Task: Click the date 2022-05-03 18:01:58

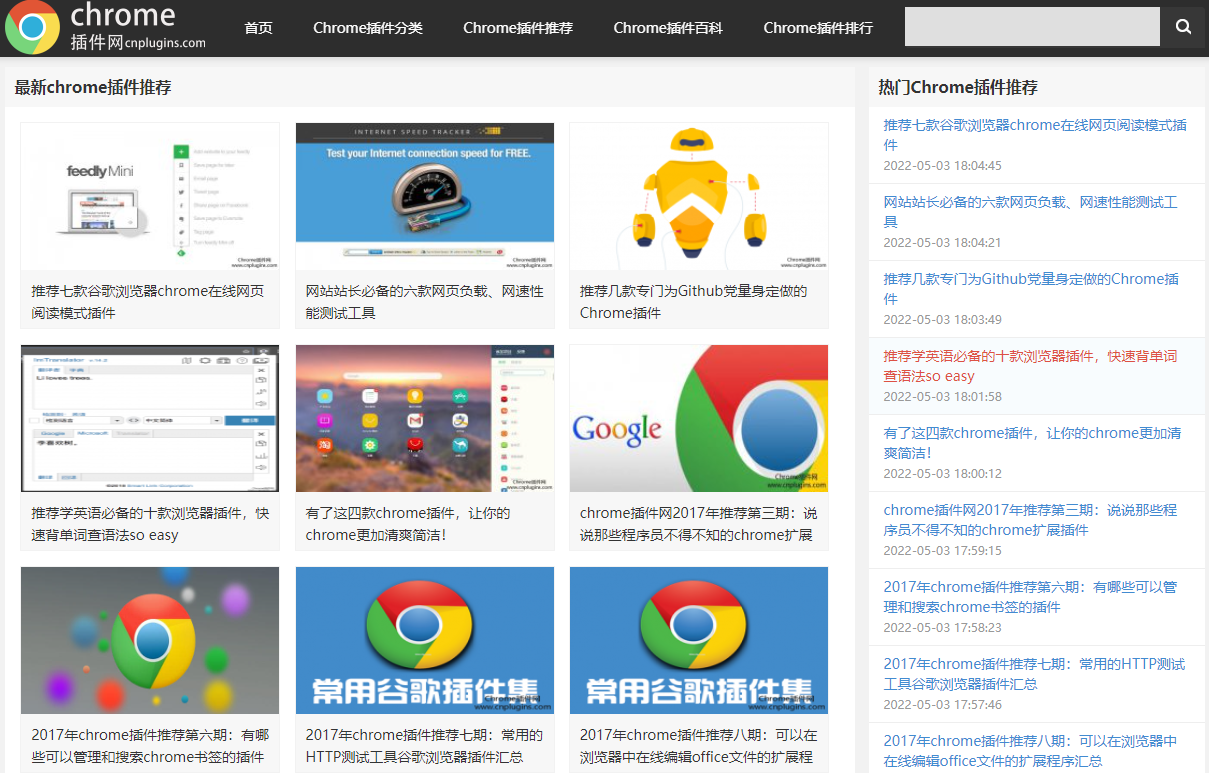Action: pos(942,396)
